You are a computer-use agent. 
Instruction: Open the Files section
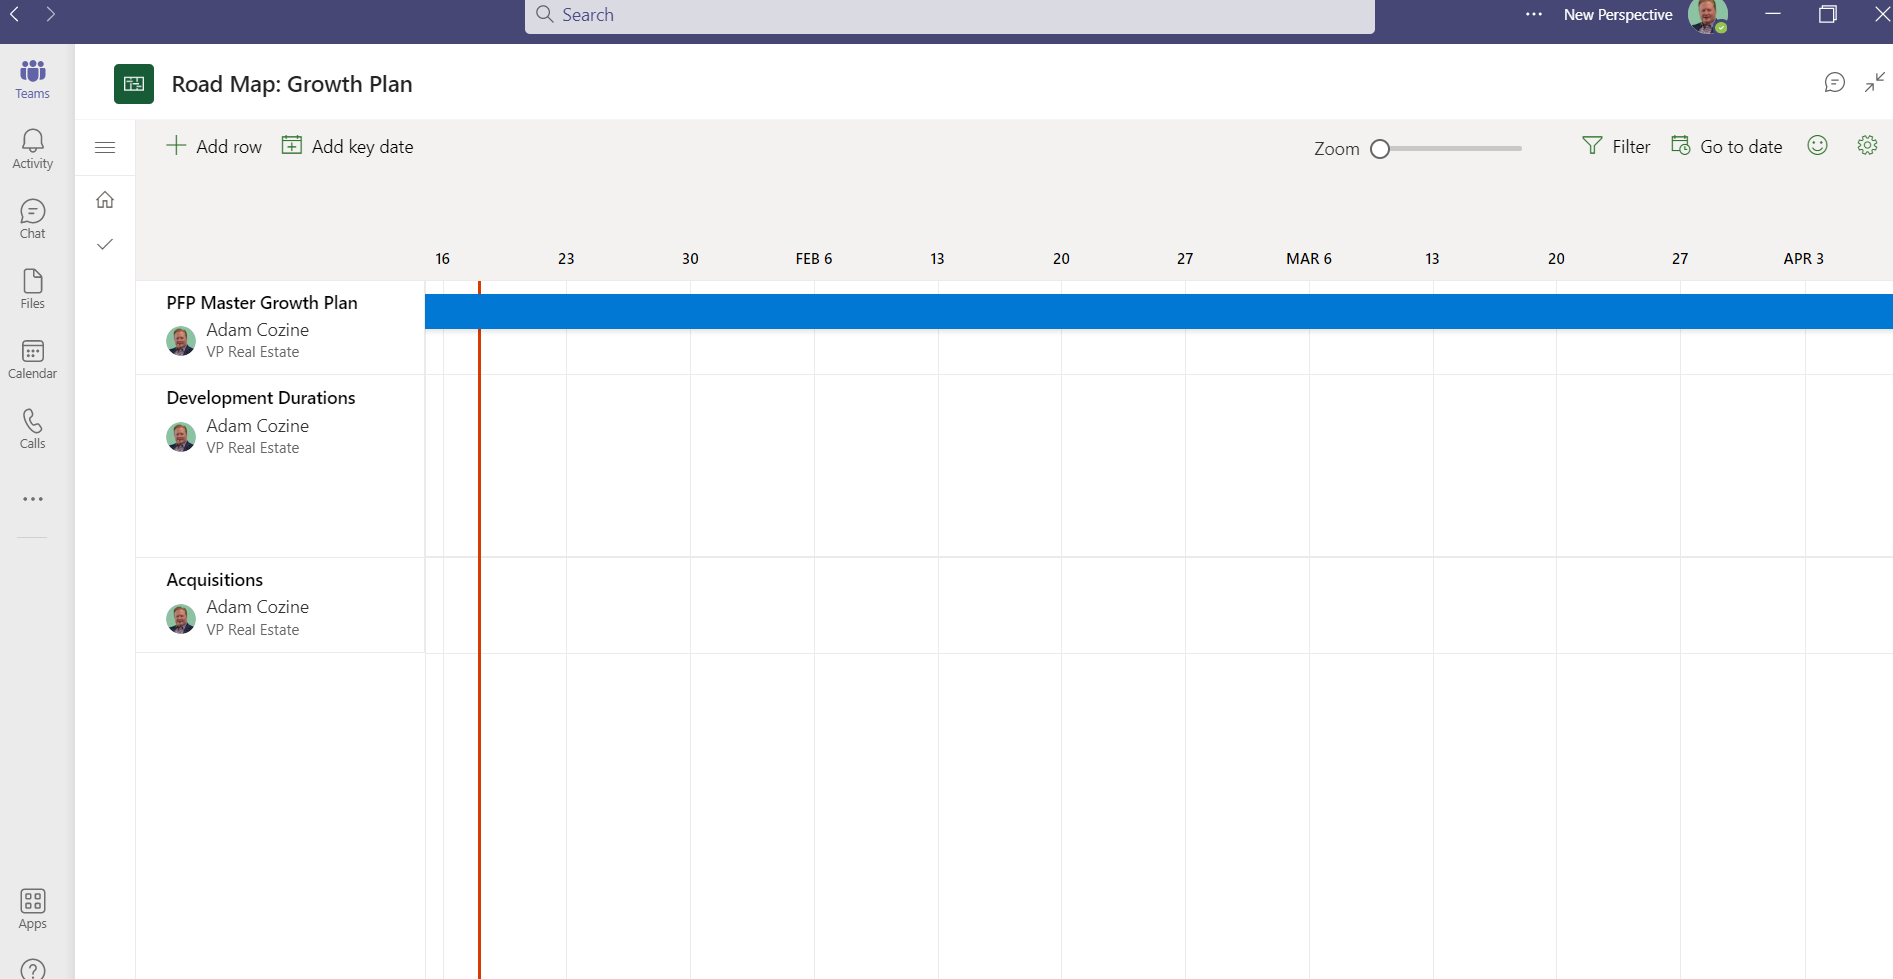click(x=32, y=288)
